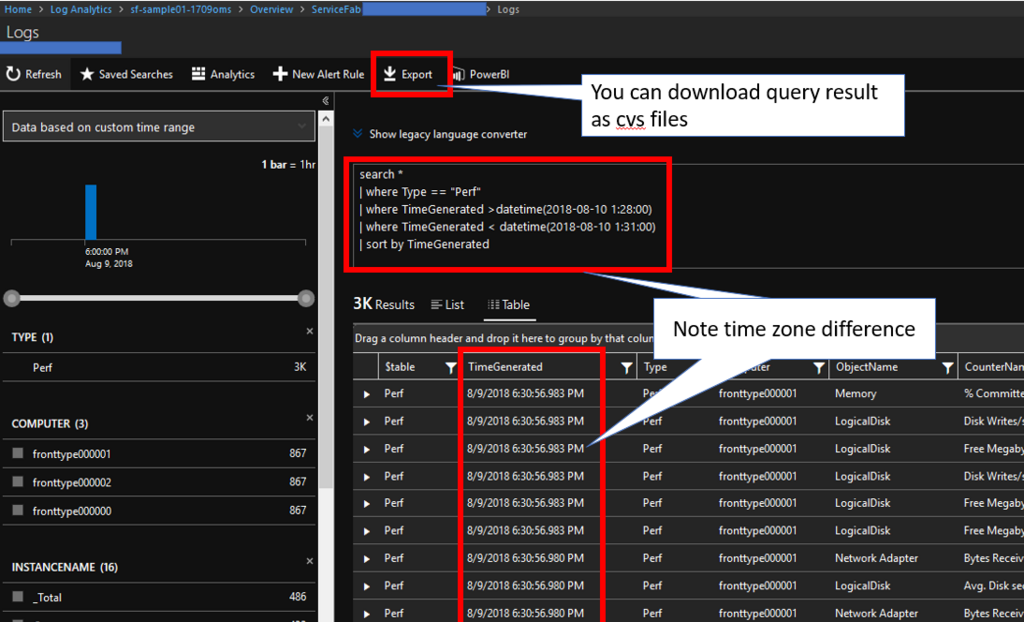Expand the first LogicalDisk Disk Writes row

click(366, 422)
